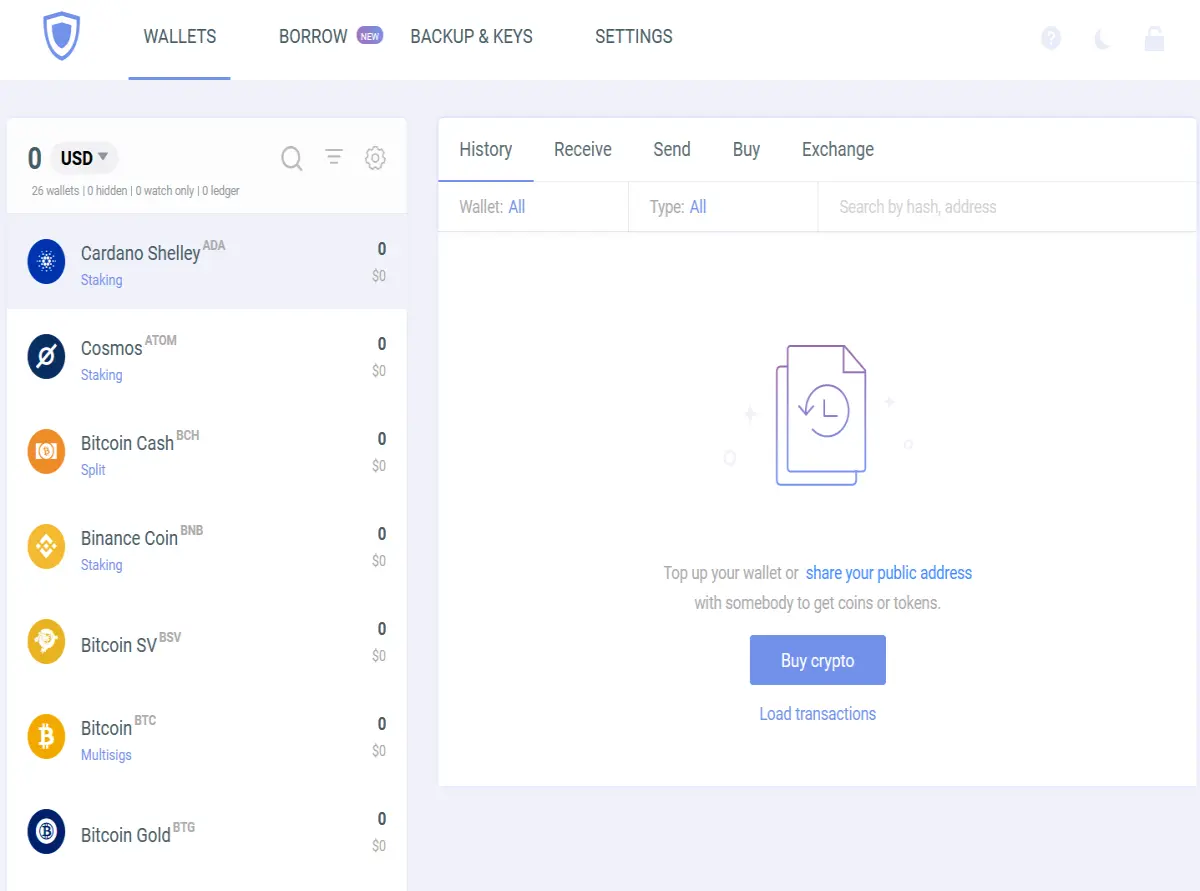This screenshot has width=1200, height=891.
Task: Click the Bitcoin BTC coin icon
Action: (46, 737)
